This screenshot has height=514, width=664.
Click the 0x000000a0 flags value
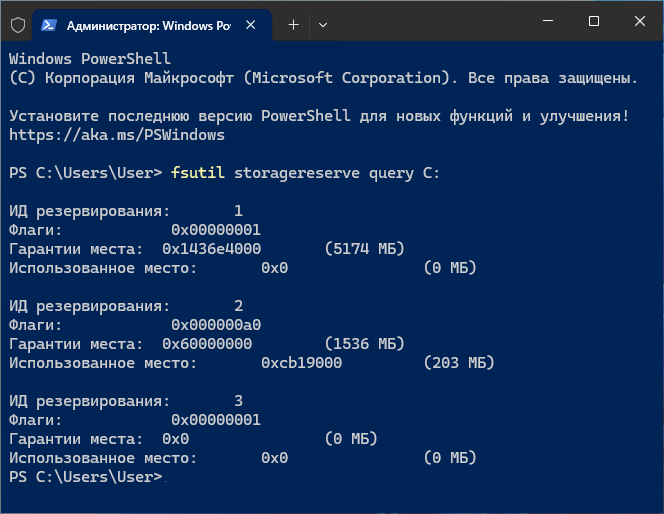(x=216, y=325)
